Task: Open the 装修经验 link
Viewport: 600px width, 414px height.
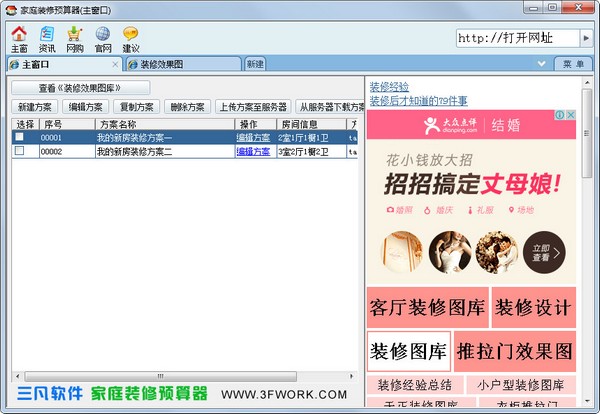Action: 389,87
